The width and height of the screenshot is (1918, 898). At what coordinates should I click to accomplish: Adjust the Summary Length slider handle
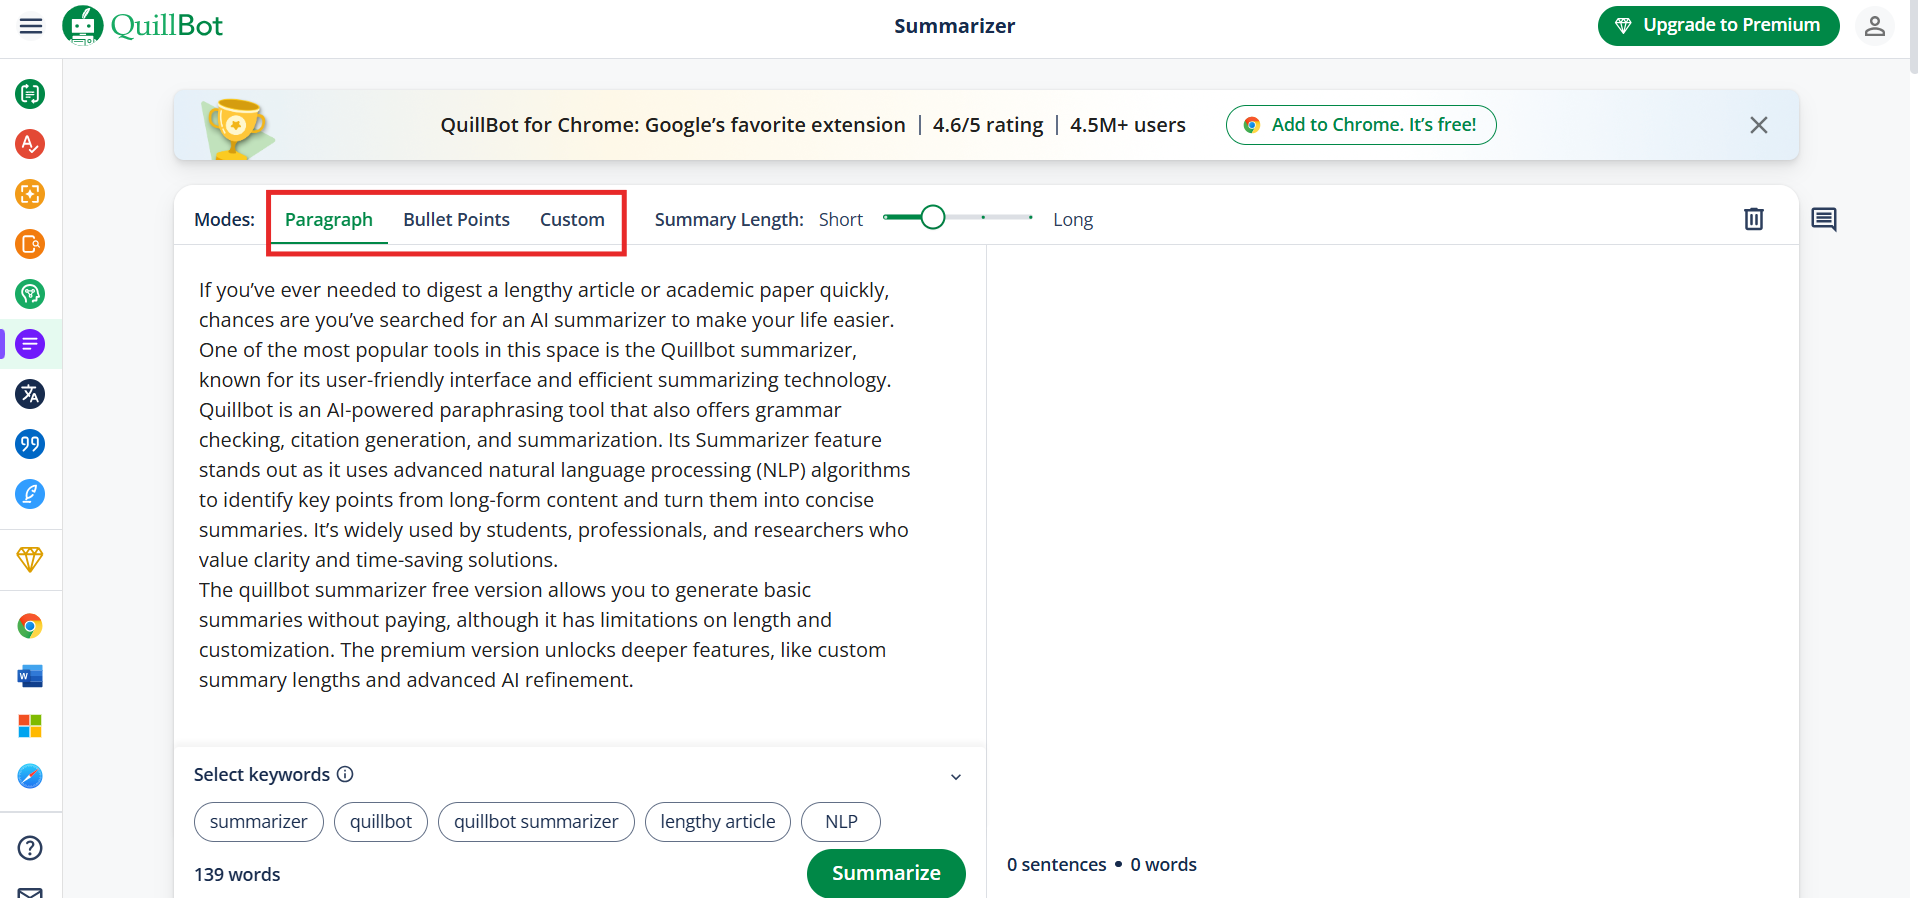pos(933,217)
